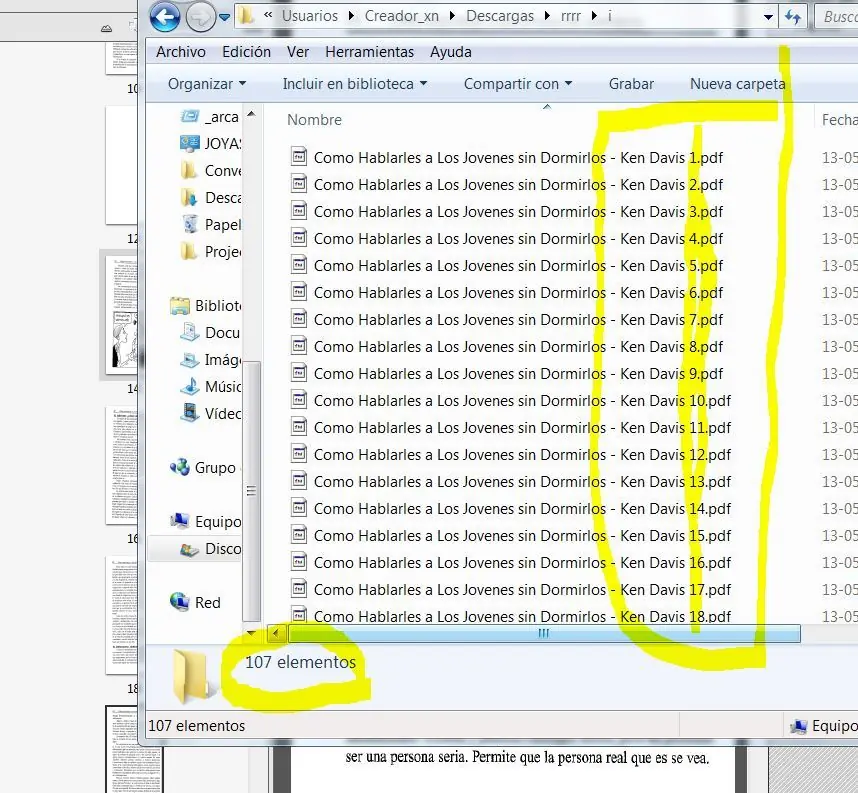Click the PDF icon of Ken Davis 5.pdf
This screenshot has width=858, height=793.
[299, 265]
